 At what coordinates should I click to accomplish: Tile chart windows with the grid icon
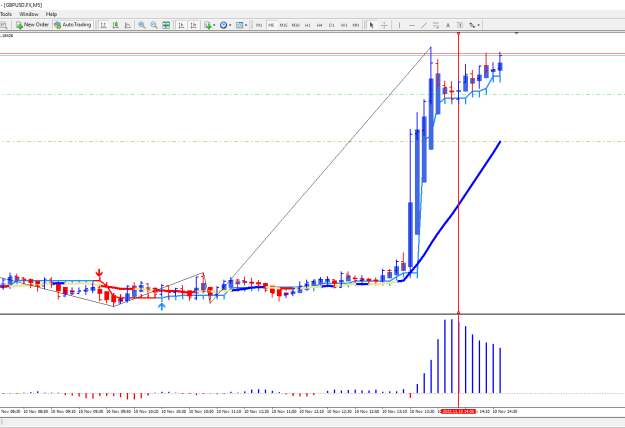click(166, 25)
